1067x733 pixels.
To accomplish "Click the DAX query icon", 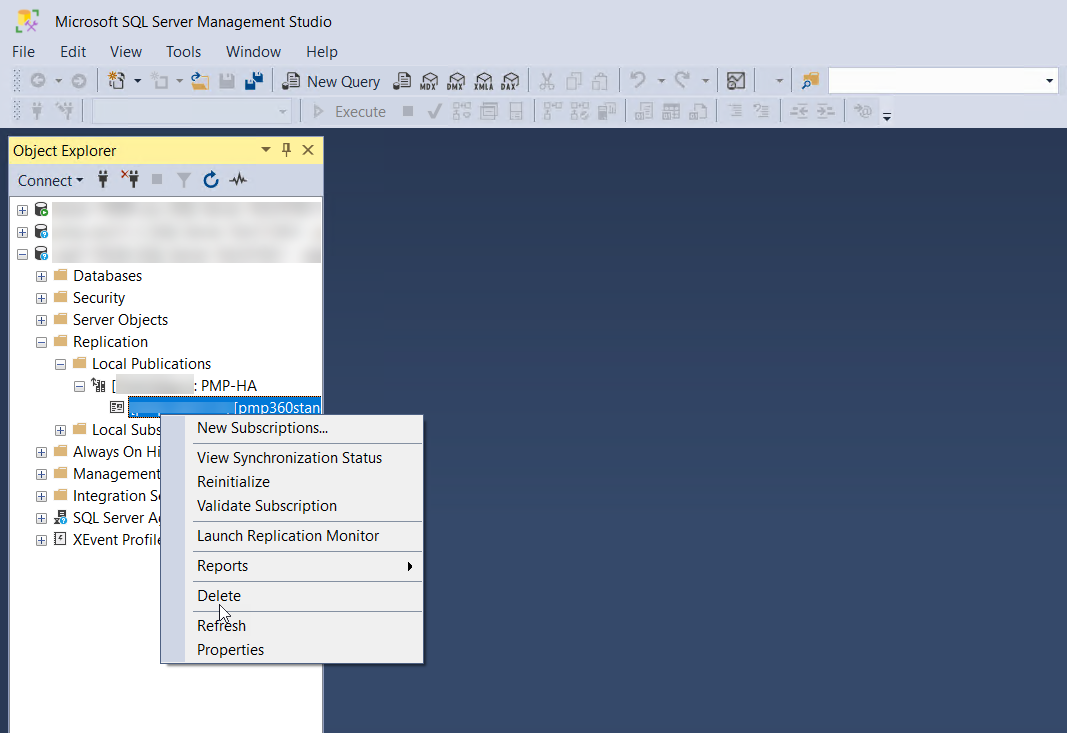I will 510,81.
